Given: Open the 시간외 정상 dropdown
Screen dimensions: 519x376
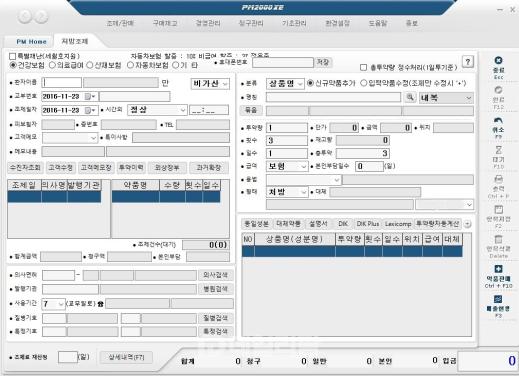Looking at the screenshot, I should coord(157,110).
